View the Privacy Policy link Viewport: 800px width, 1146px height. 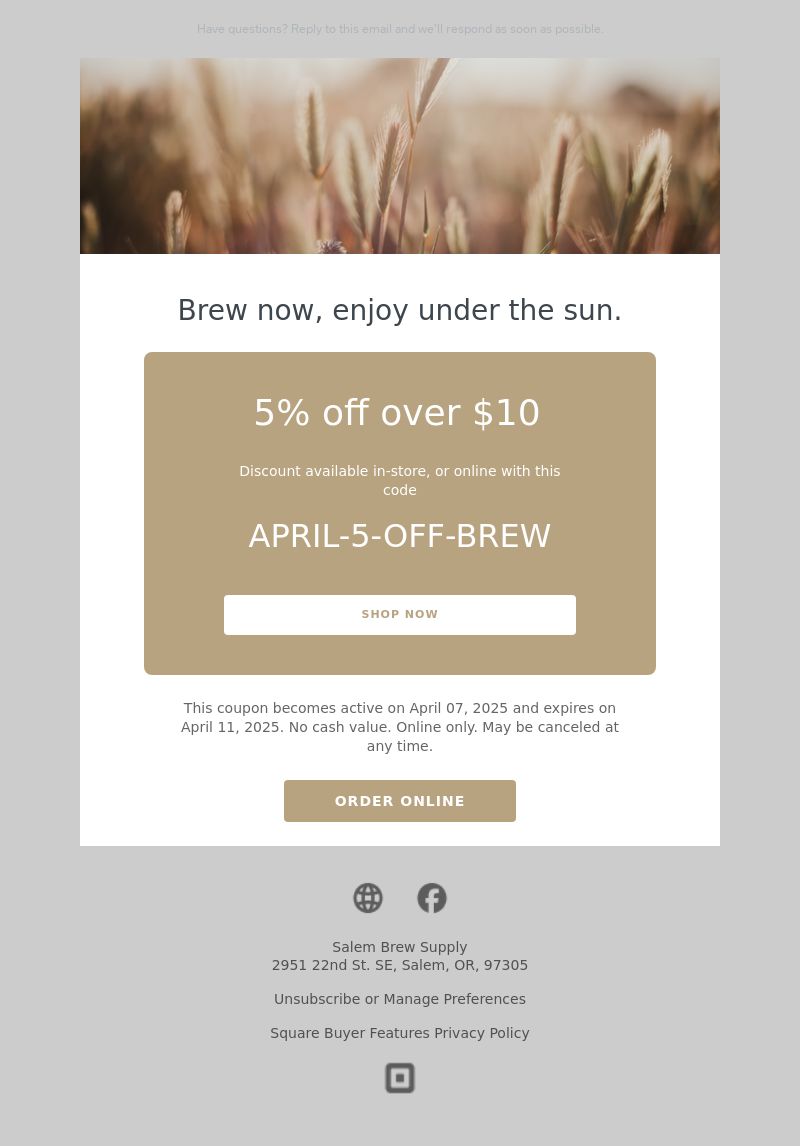point(481,1033)
